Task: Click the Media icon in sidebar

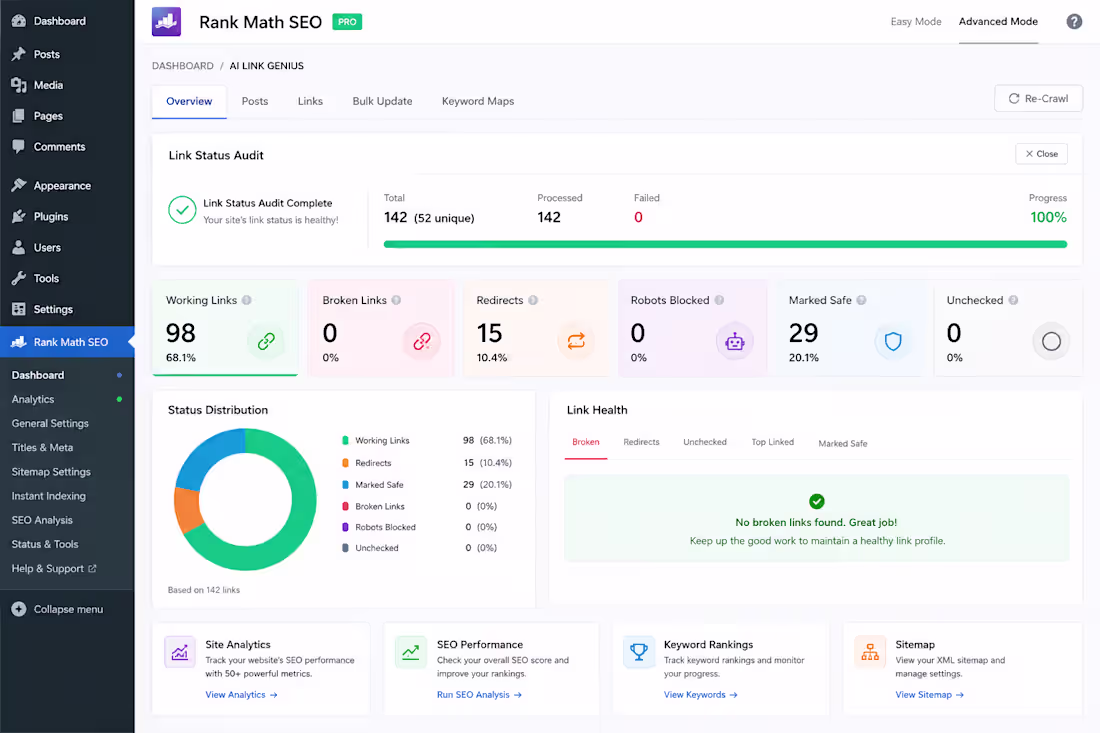Action: [x=19, y=85]
